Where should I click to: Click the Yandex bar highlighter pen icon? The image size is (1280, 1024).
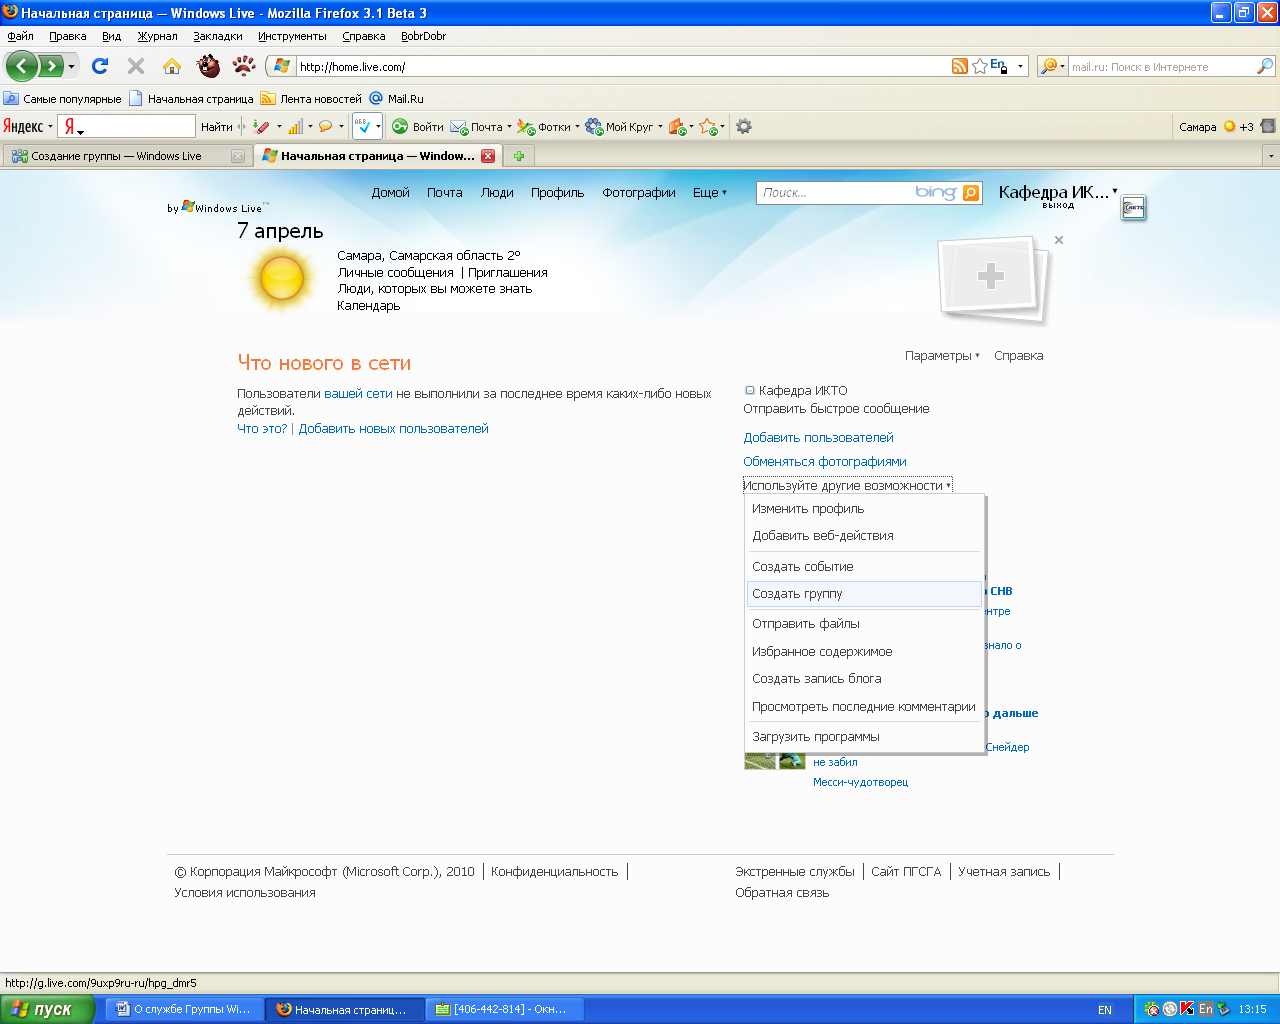click(x=261, y=126)
